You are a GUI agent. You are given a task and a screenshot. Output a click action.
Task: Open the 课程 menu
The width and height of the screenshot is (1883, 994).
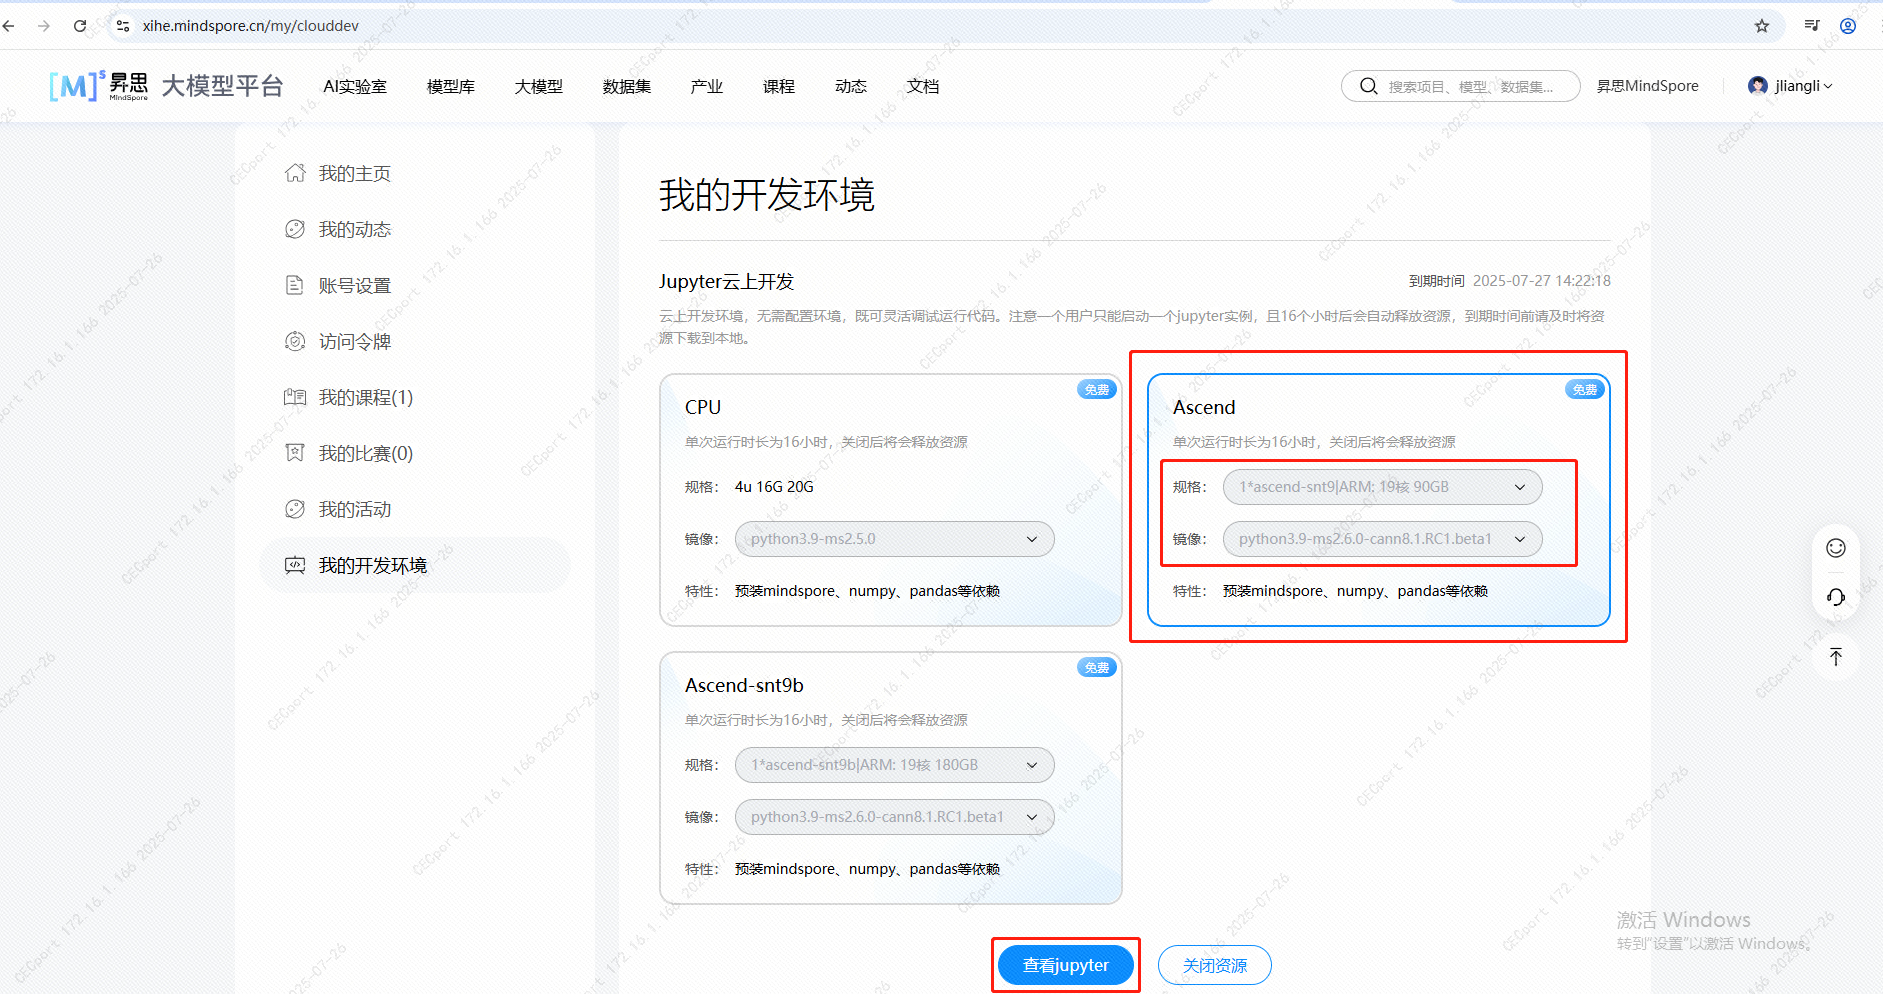(779, 87)
